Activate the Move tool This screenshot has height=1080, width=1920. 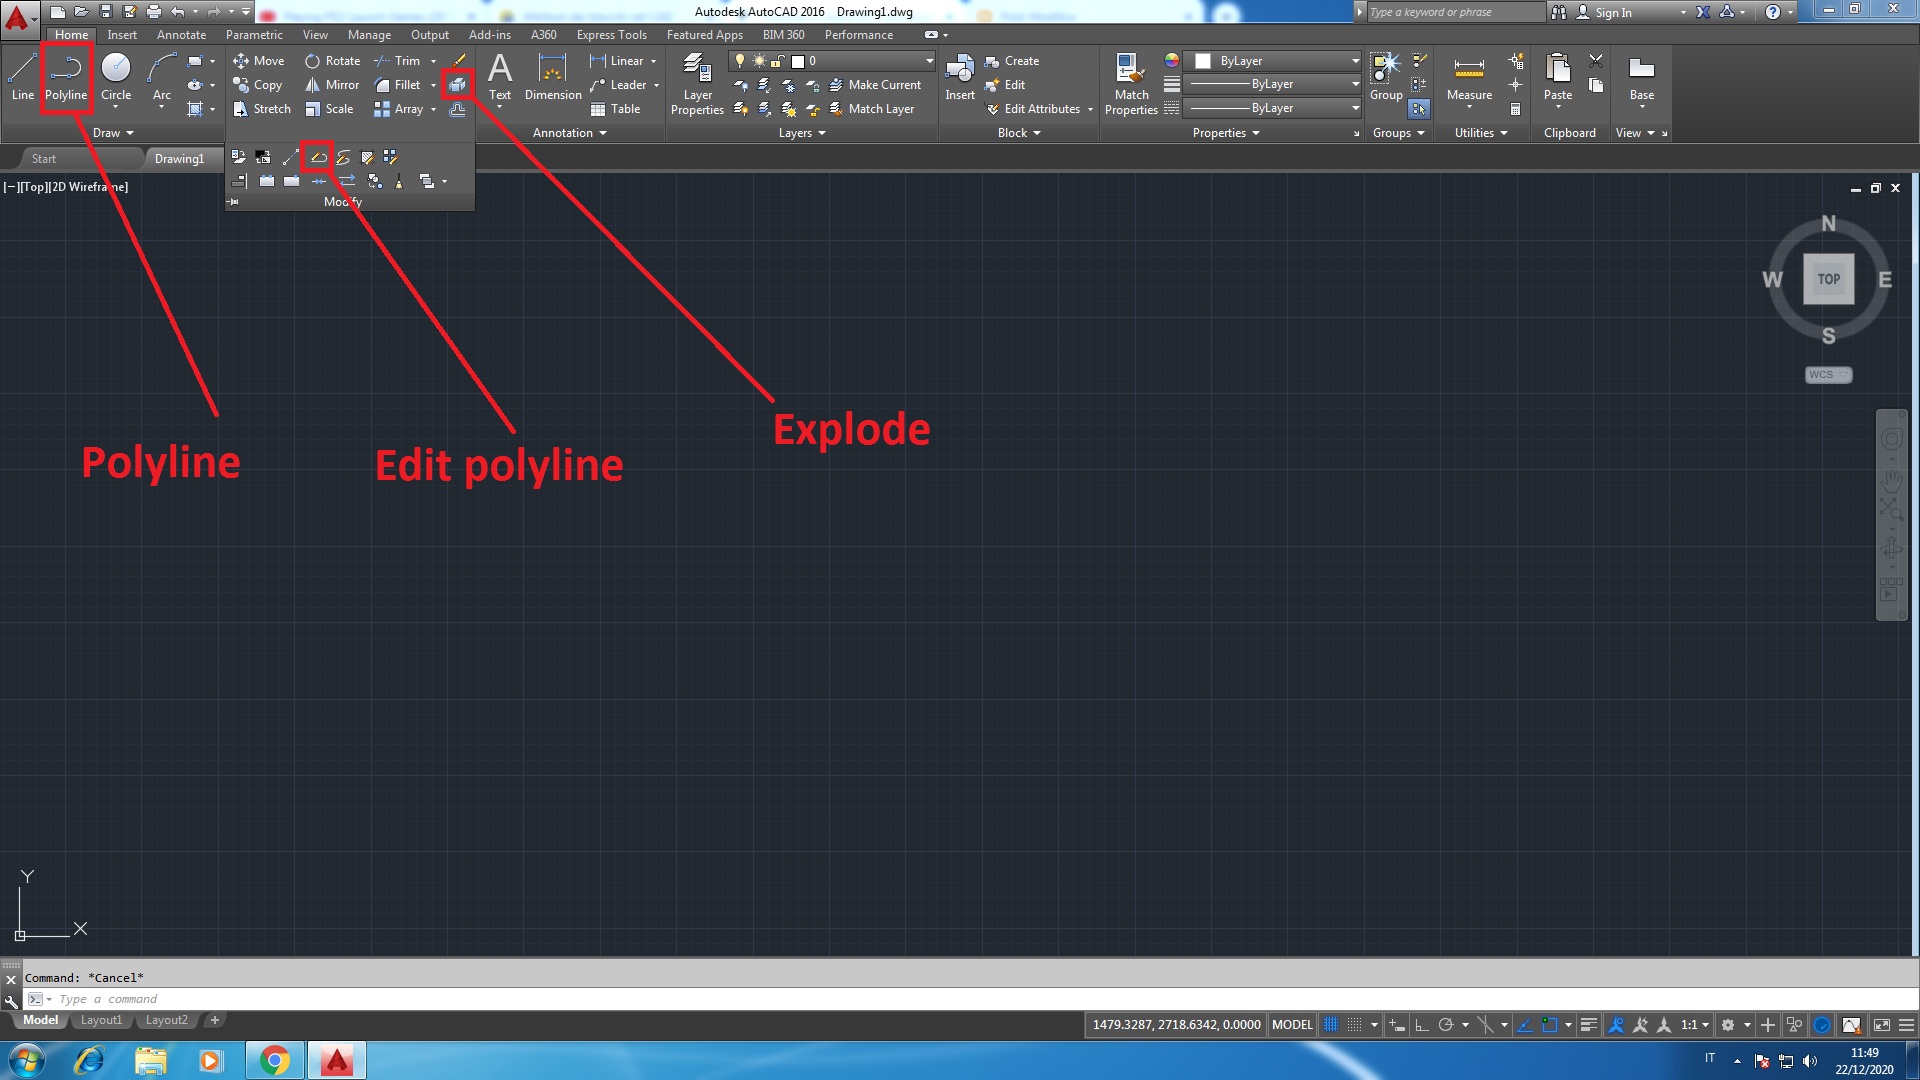click(259, 60)
